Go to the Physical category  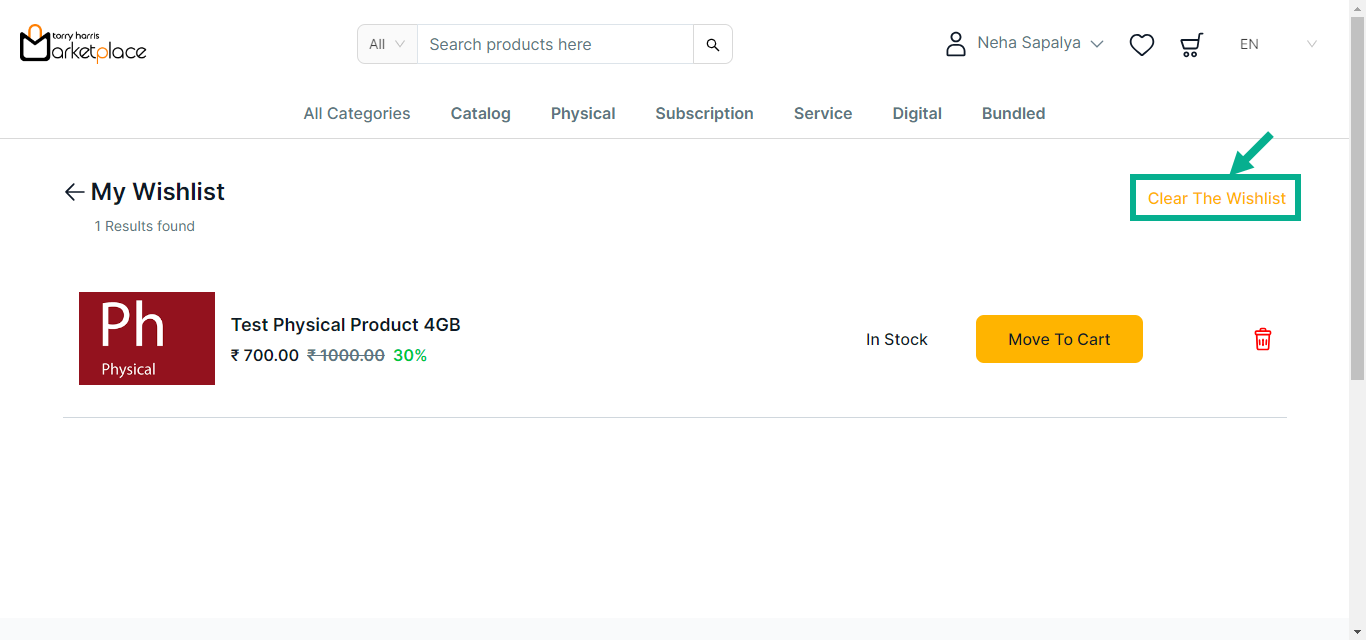(583, 114)
